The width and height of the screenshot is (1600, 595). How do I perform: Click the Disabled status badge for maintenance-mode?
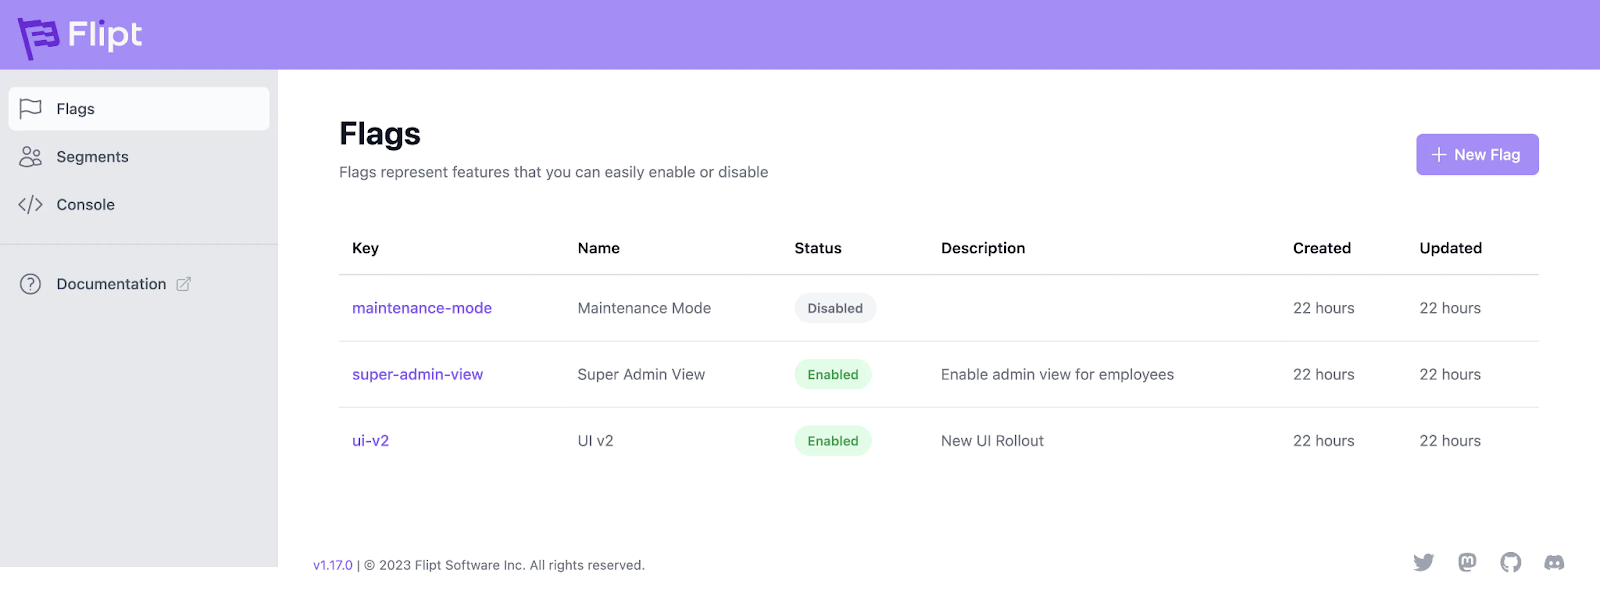pos(835,308)
